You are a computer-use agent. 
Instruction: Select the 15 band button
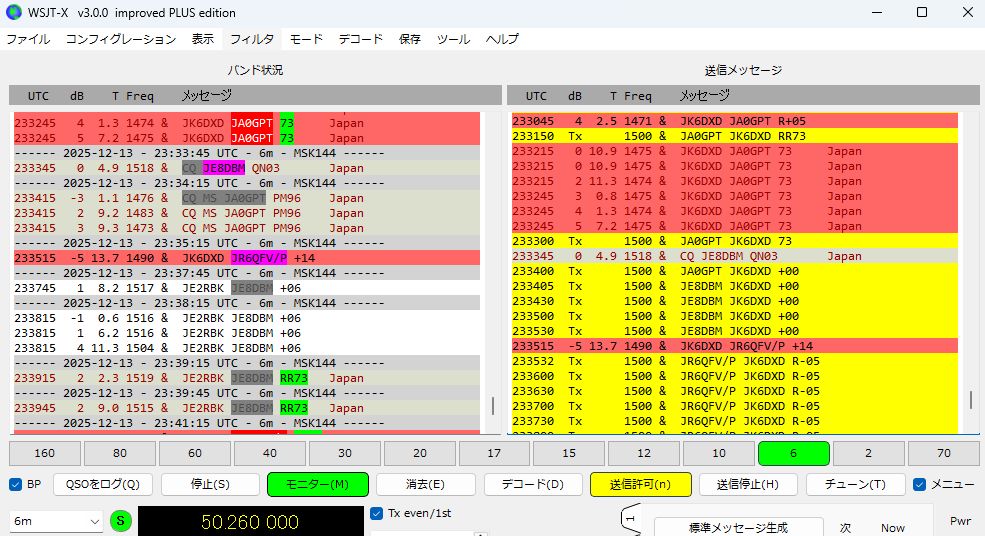point(569,453)
